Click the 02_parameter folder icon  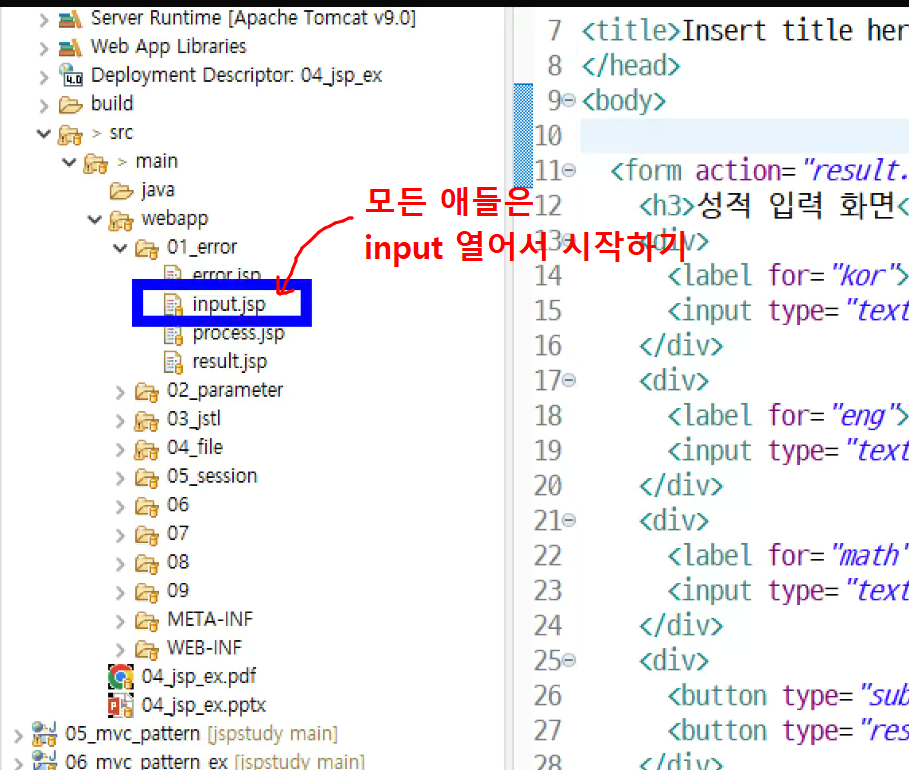147,393
